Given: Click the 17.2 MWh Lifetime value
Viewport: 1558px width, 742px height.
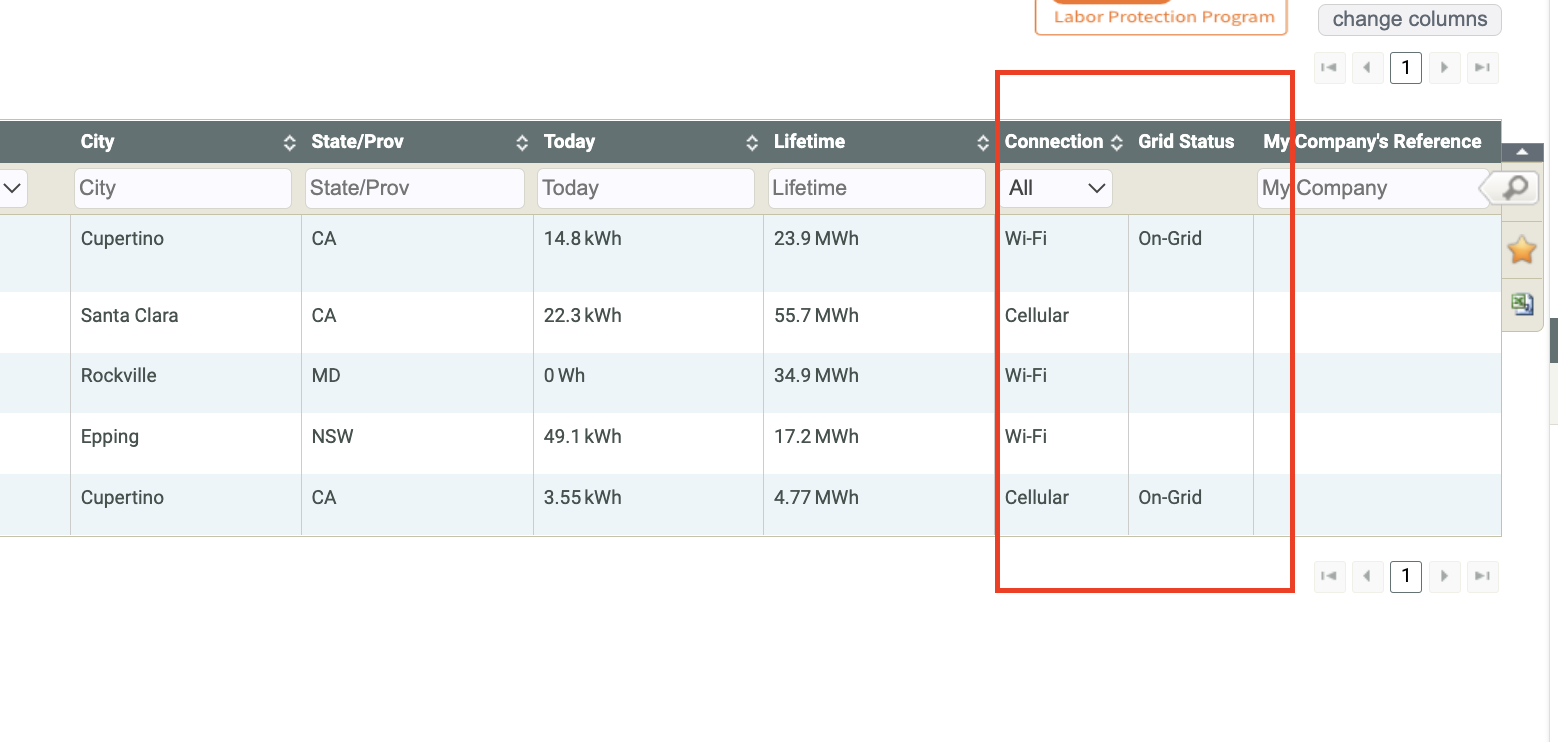Looking at the screenshot, I should [x=816, y=436].
